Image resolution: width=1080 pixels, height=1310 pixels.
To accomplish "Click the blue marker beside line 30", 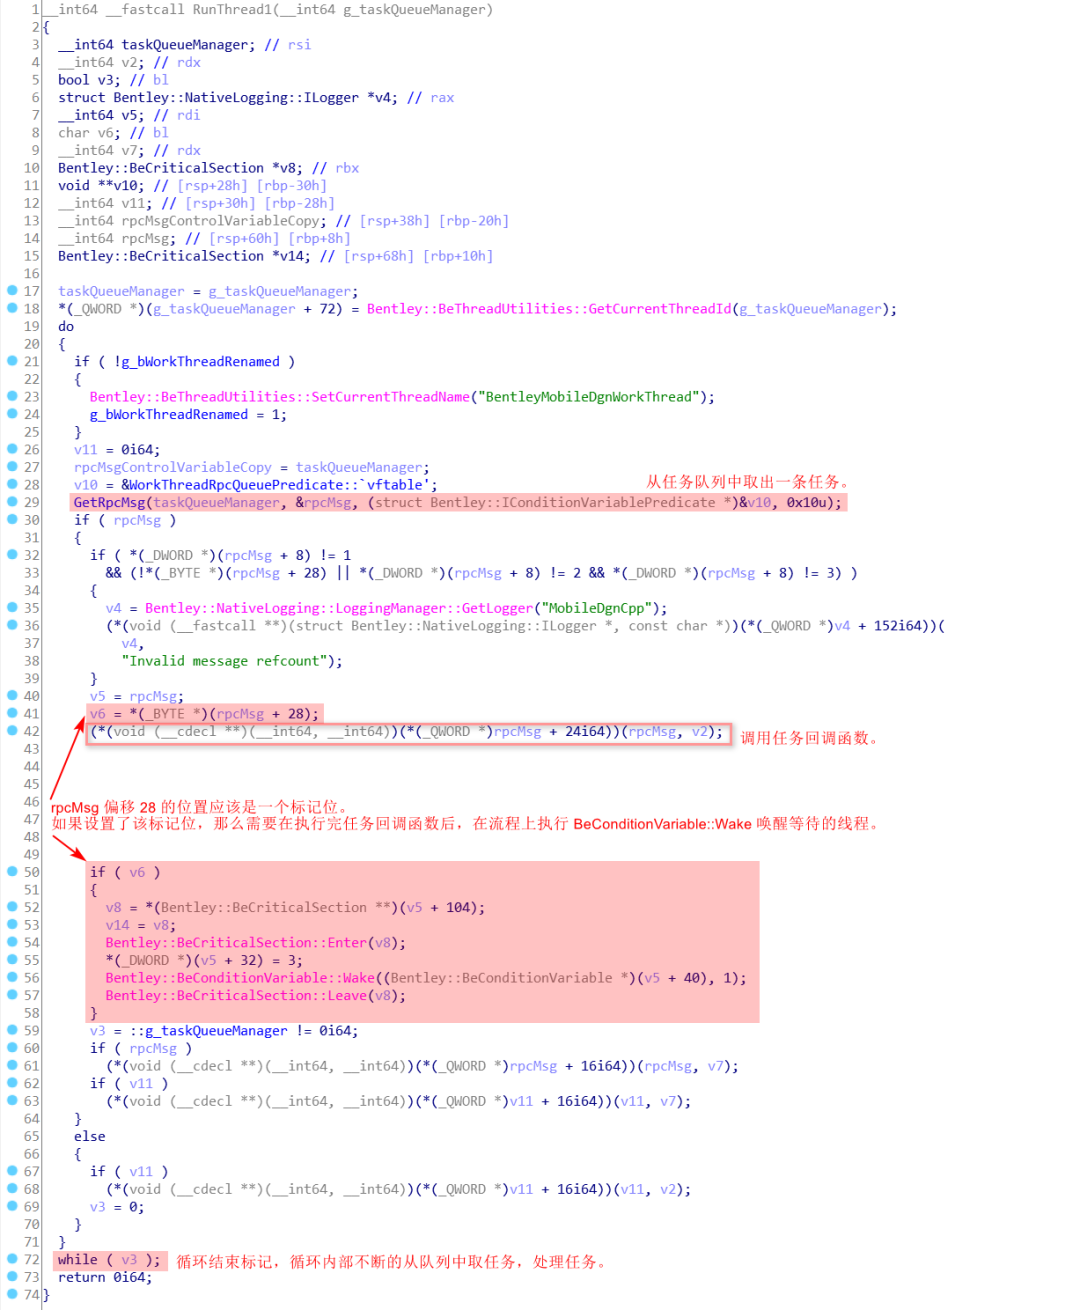I will 12,519.
